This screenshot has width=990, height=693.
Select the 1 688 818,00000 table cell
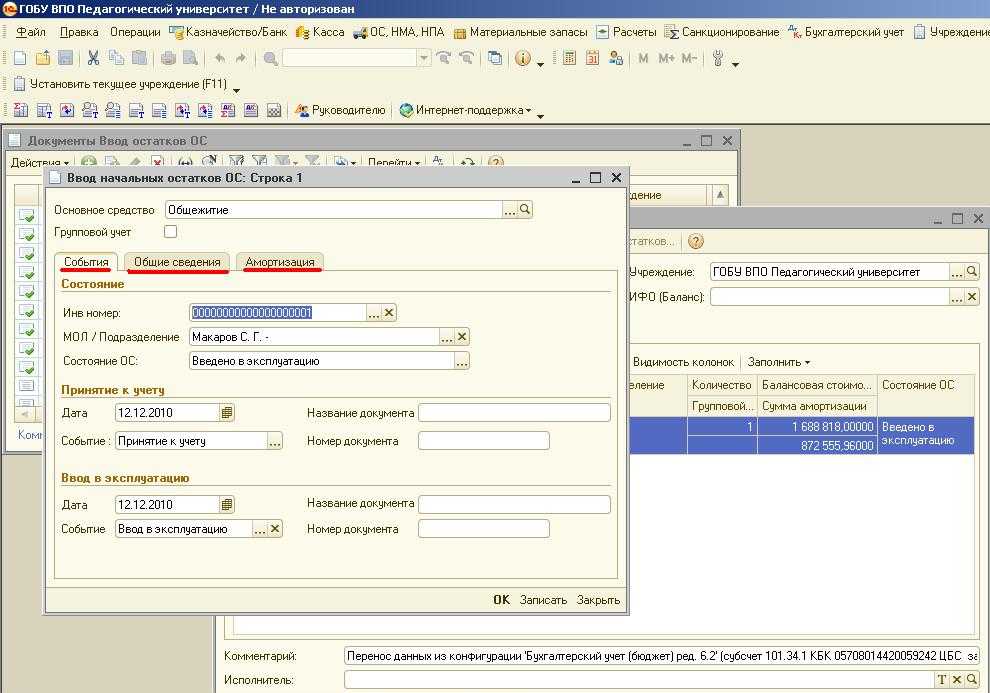point(817,427)
